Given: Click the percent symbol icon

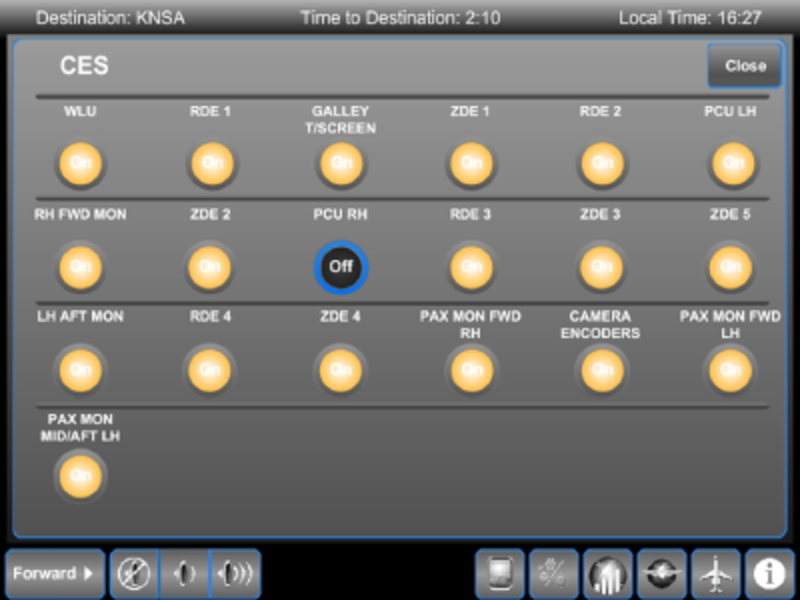Looking at the screenshot, I should click(x=553, y=574).
